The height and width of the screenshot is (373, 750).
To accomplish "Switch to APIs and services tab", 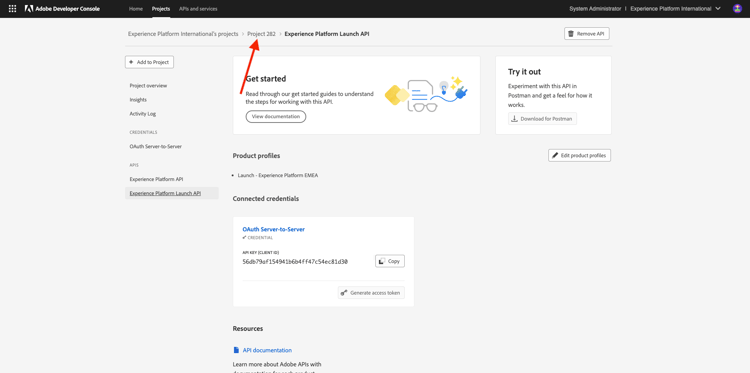I will 198,9.
